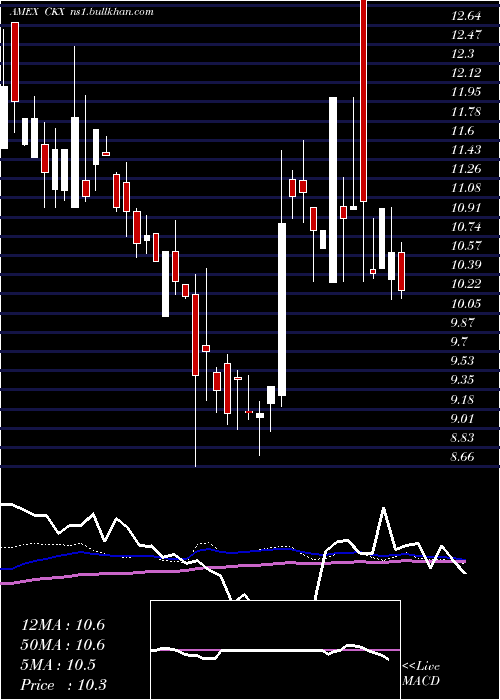The image size is (500, 700).
Task: Click the 12.3 price axis label
Action: pos(463,54)
